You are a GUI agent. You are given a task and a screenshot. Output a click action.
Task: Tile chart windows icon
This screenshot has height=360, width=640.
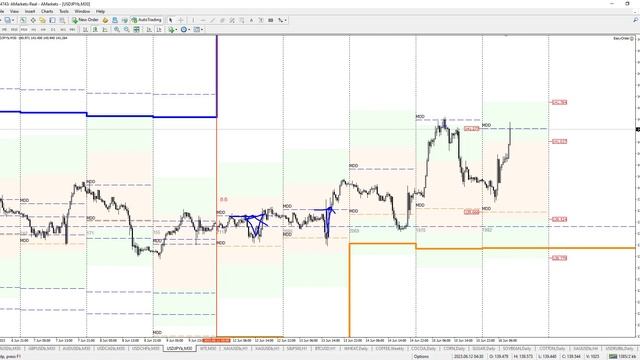pos(137,29)
